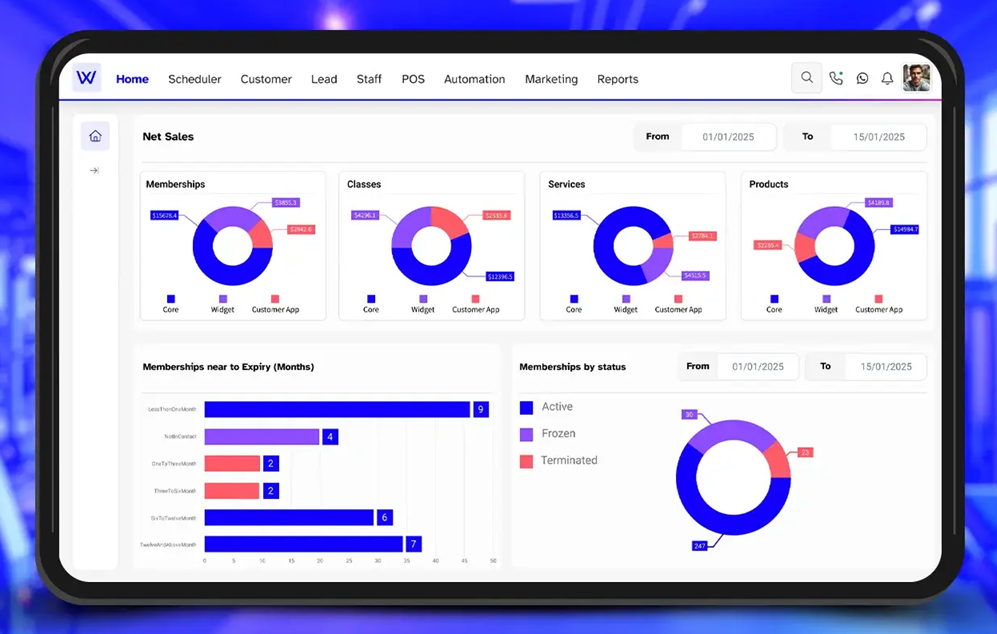Open the search icon in the top bar
This screenshot has height=634, width=997.
(807, 77)
